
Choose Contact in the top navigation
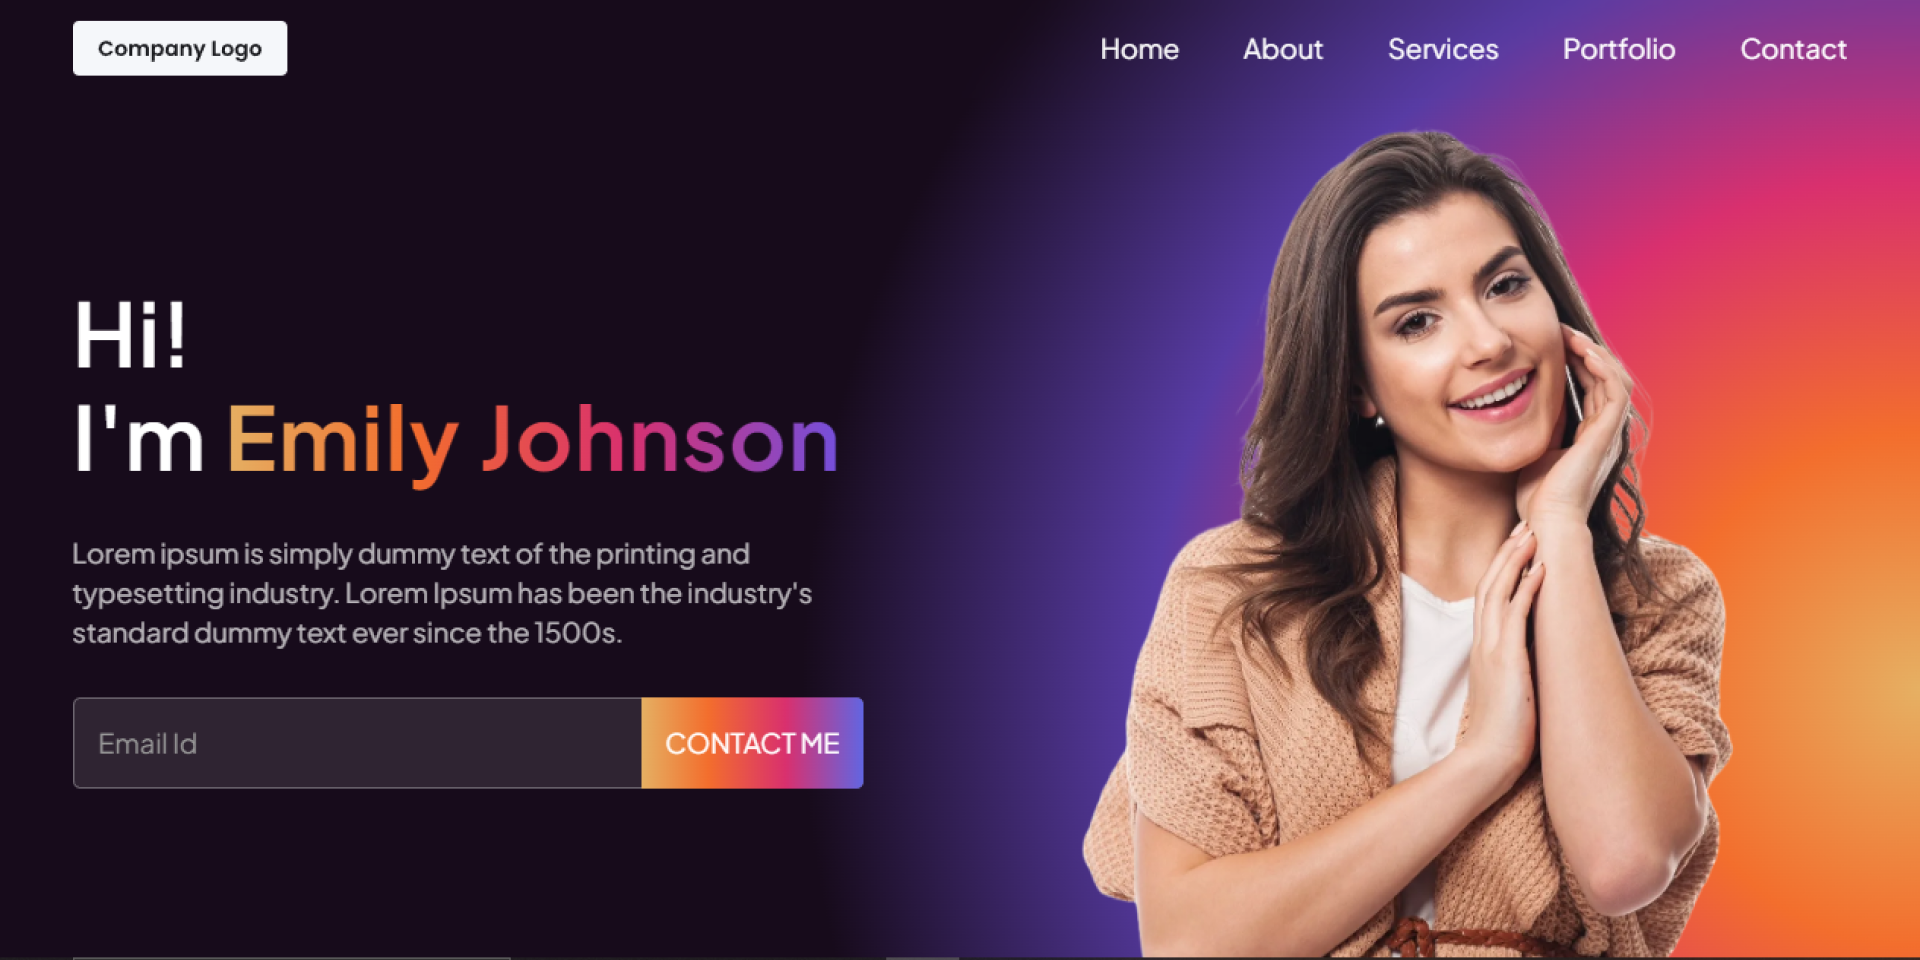coord(1793,49)
